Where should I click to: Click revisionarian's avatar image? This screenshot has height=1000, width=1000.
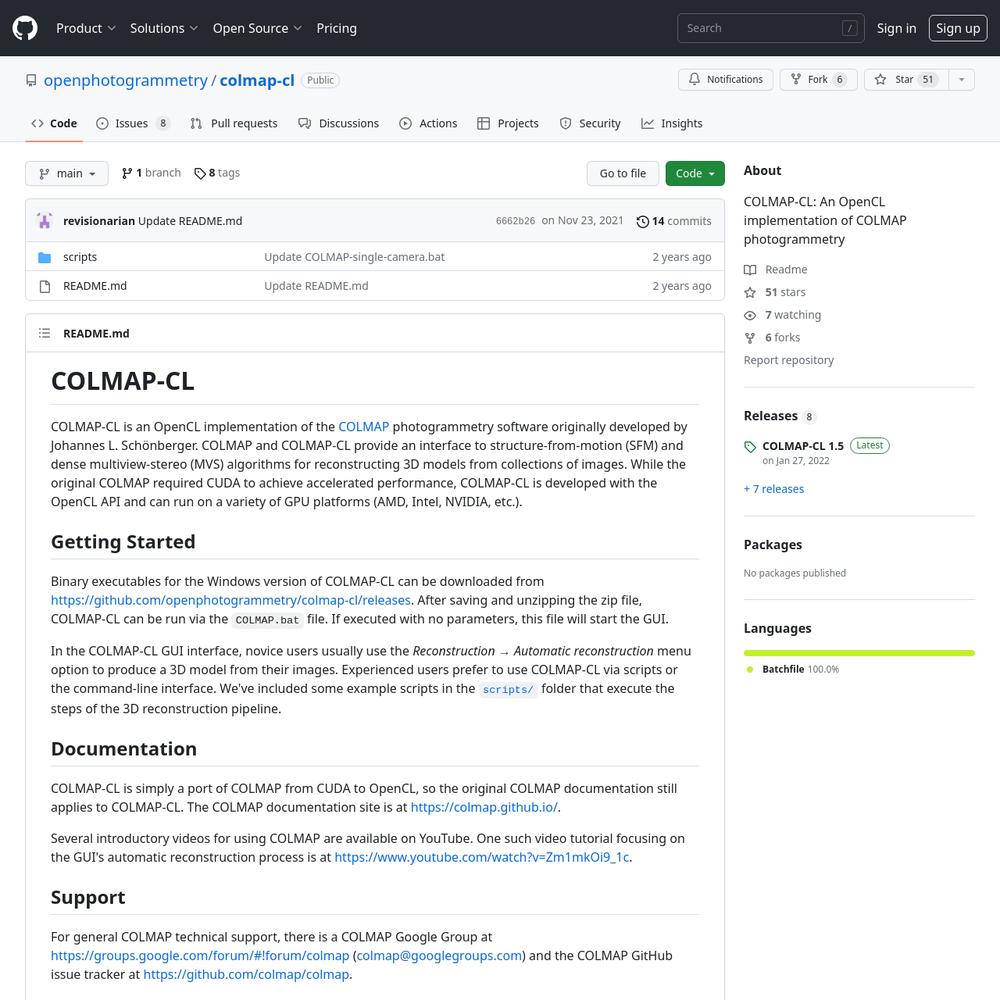point(45,221)
